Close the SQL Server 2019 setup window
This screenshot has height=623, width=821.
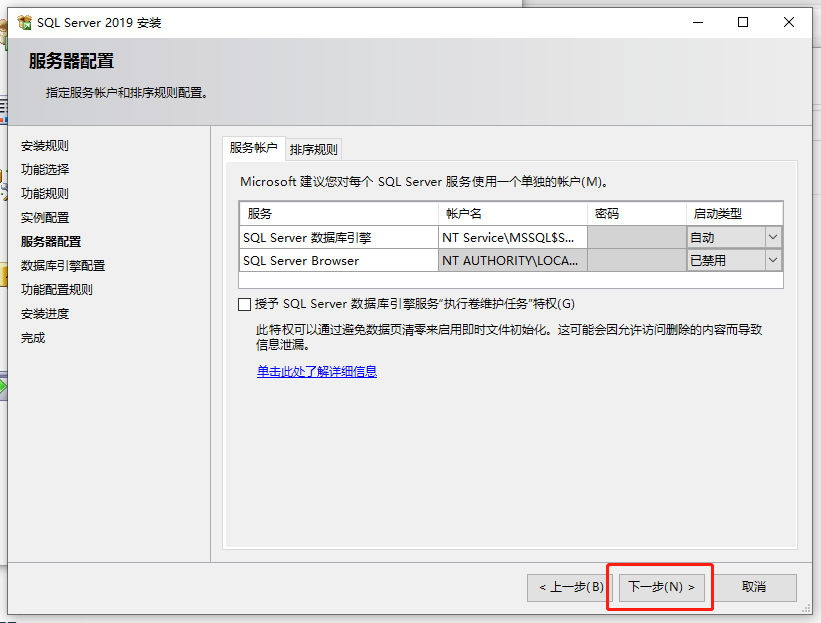(x=789, y=23)
